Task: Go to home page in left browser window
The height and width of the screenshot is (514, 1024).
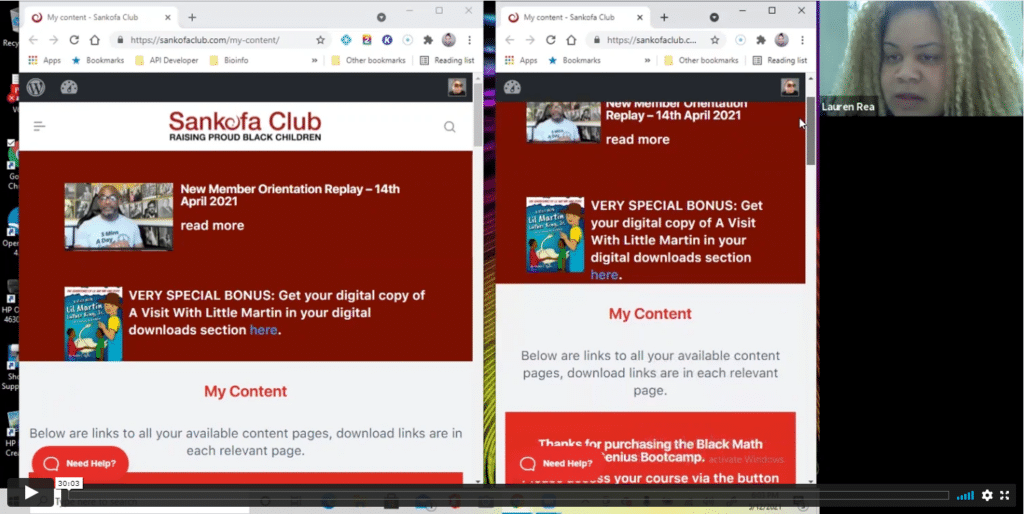Action: click(x=95, y=40)
